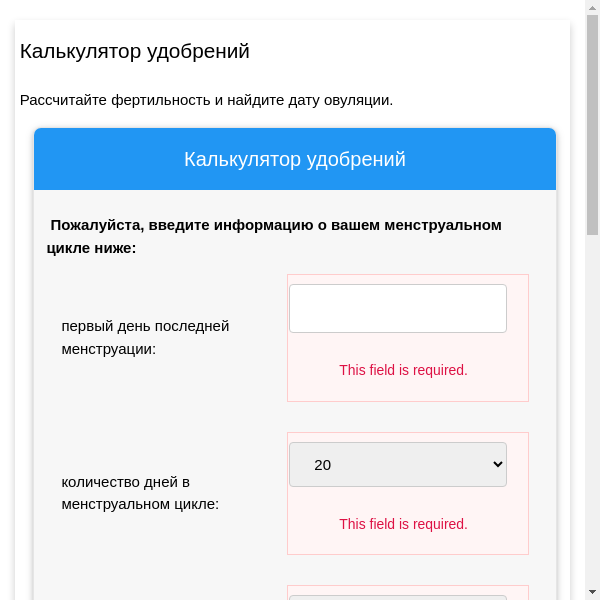The height and width of the screenshot is (600, 600).
Task: Click the blue "Калькулятор удобрений" header banner
Action: tap(295, 159)
